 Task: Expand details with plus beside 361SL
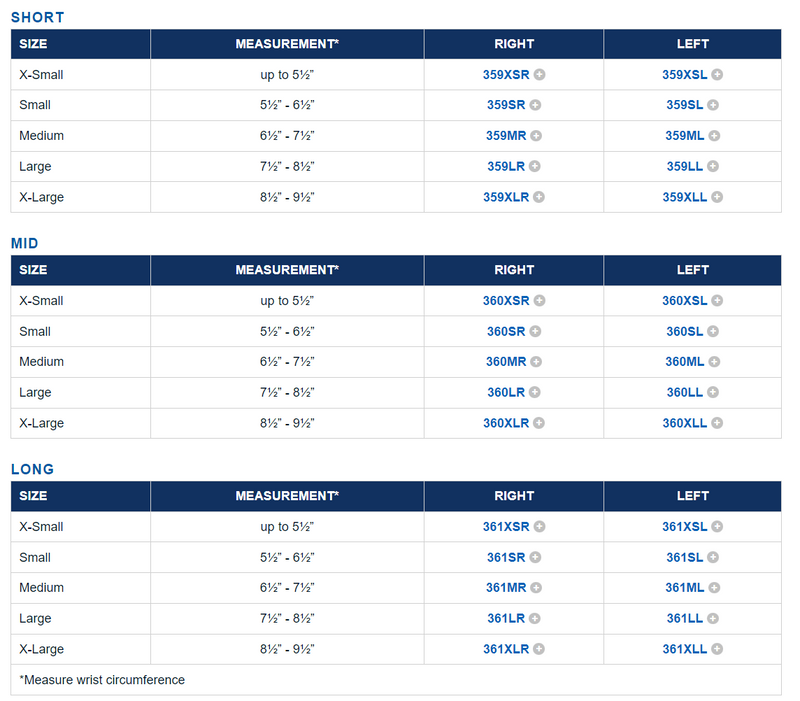click(x=713, y=558)
